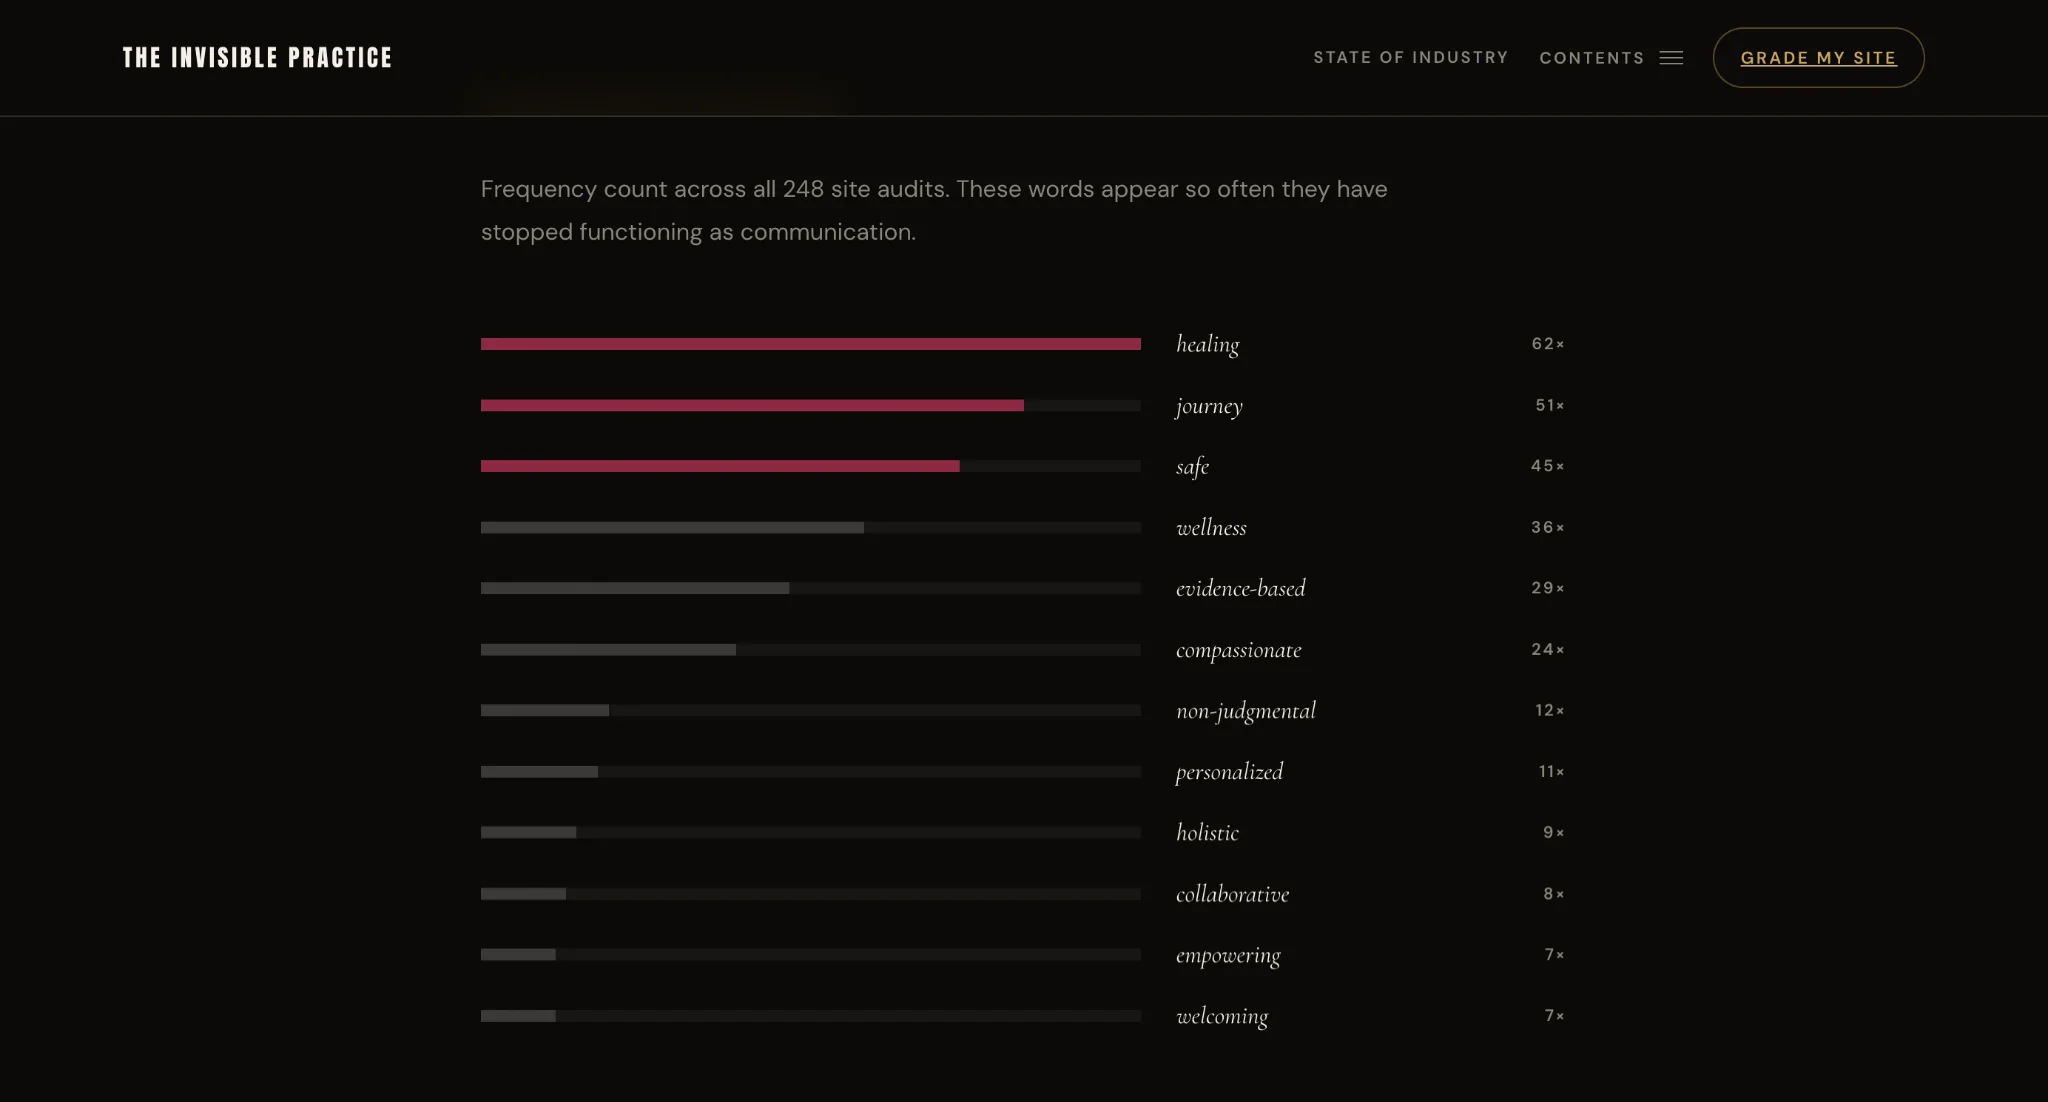Select the word collaborative
Viewport: 2048px width, 1102px height.
click(x=1232, y=894)
